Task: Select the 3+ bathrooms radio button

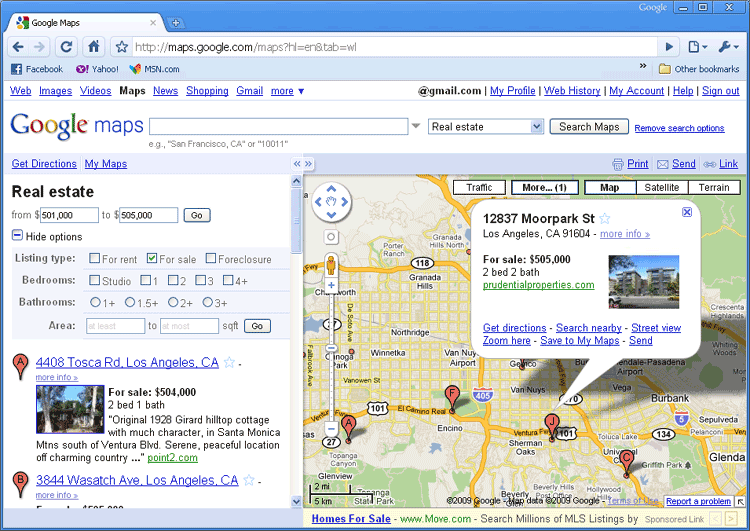Action: [x=208, y=302]
